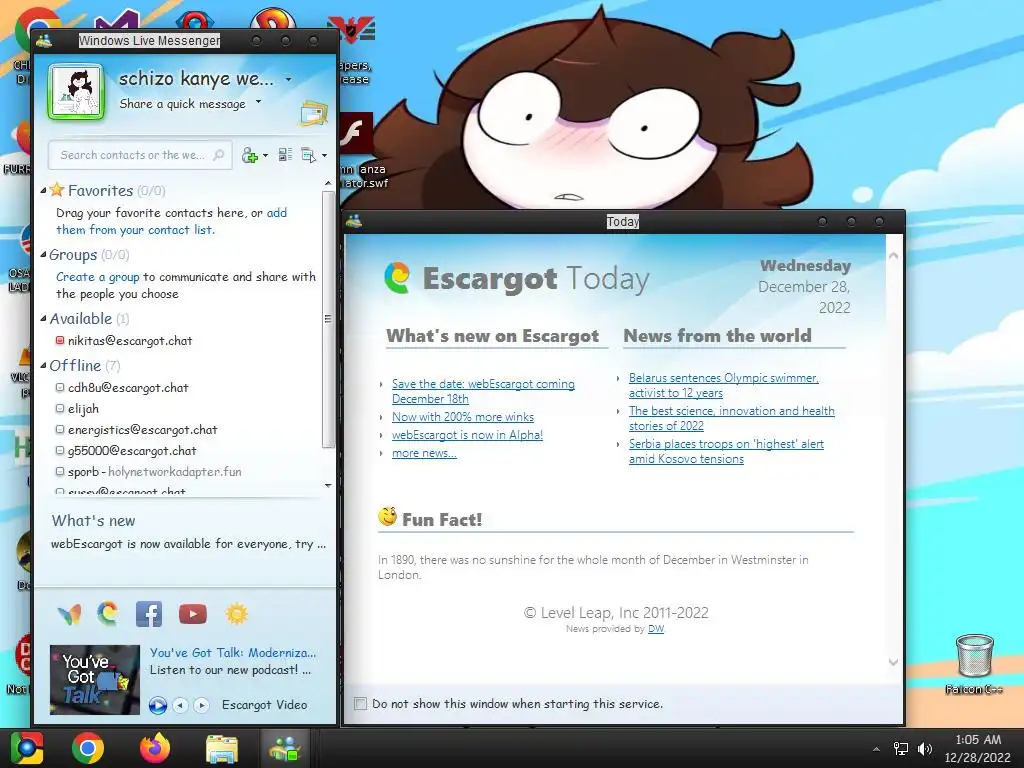Collapse the Offline section
The image size is (1024, 768).
pyautogui.click(x=43, y=366)
